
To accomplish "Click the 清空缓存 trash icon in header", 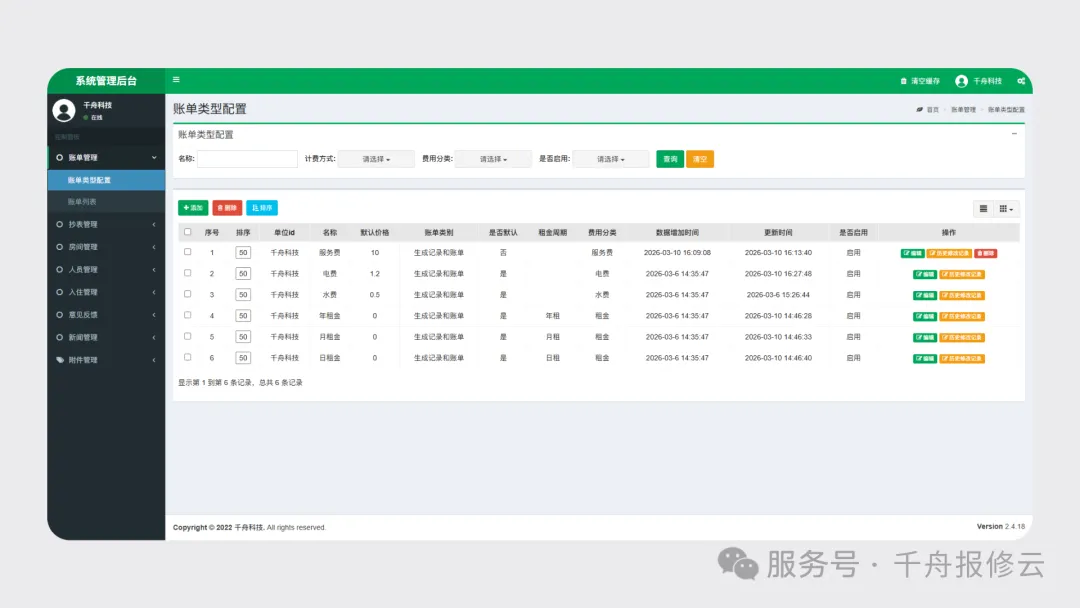I will 903,81.
